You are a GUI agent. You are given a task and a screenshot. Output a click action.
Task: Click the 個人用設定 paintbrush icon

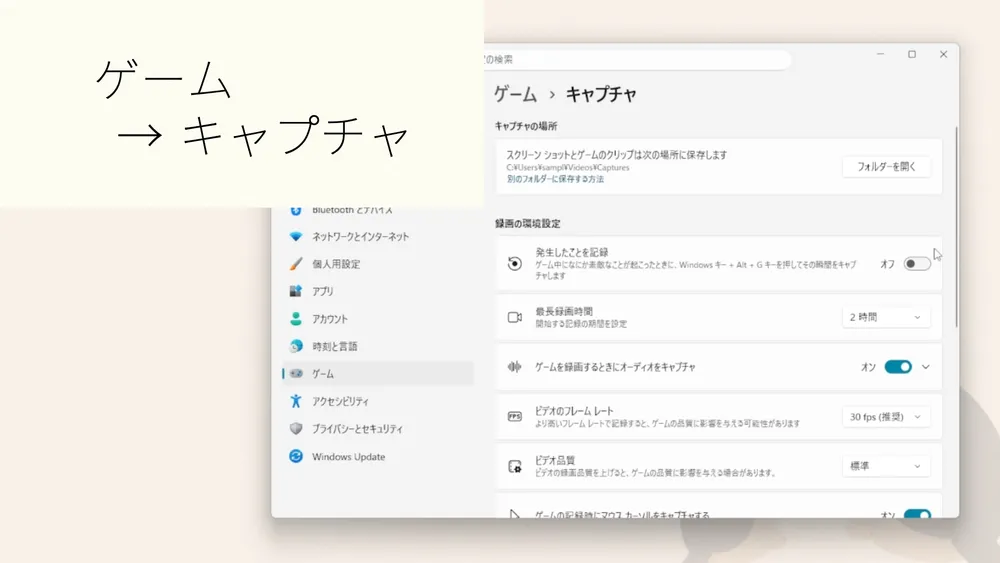pos(295,264)
